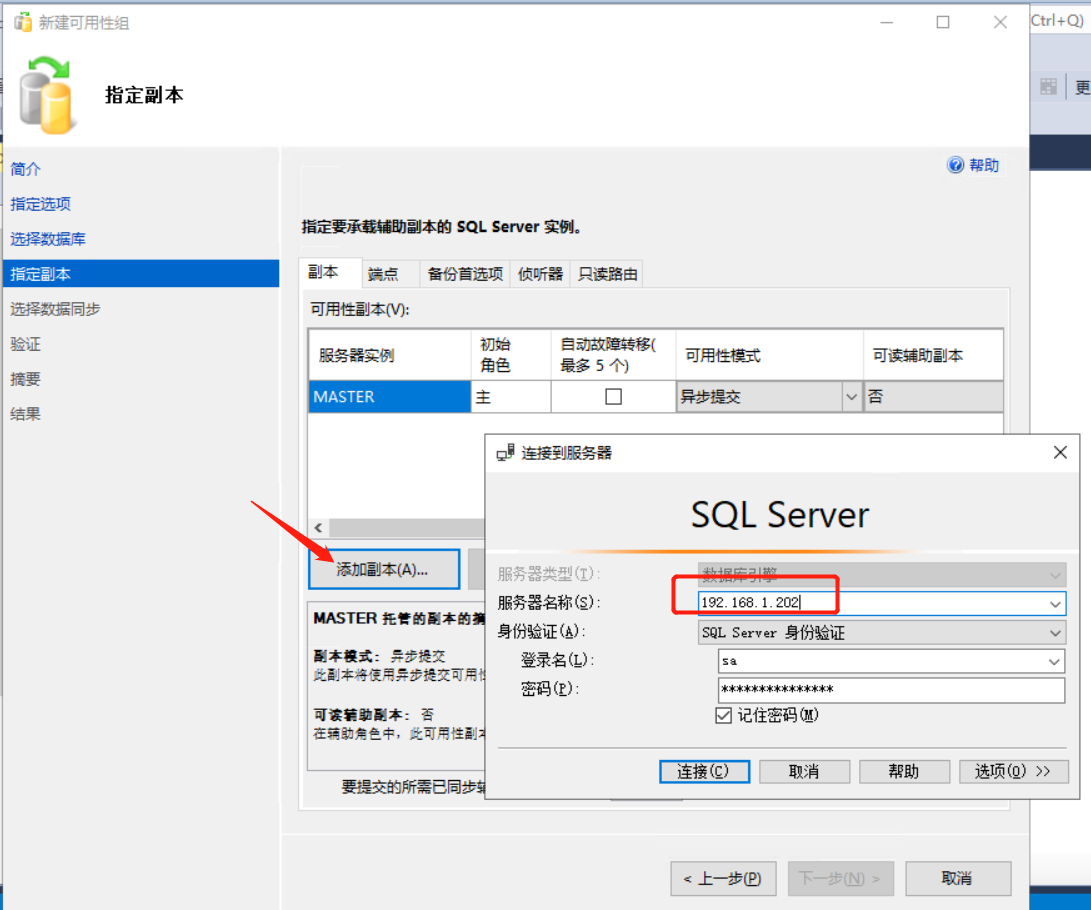Open availability mode dropdown for MASTER
This screenshot has height=910, width=1091.
(x=851, y=397)
